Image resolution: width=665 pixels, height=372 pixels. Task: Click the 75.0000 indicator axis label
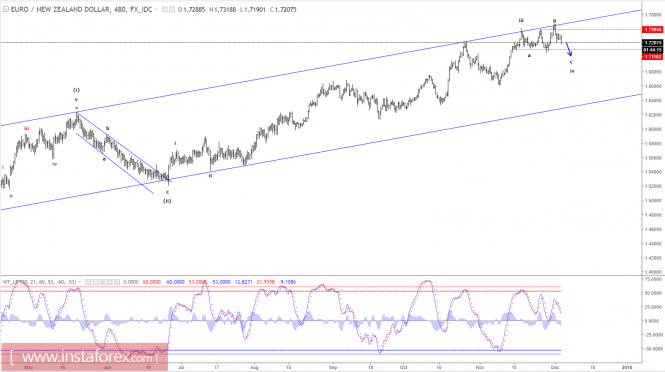(x=654, y=279)
